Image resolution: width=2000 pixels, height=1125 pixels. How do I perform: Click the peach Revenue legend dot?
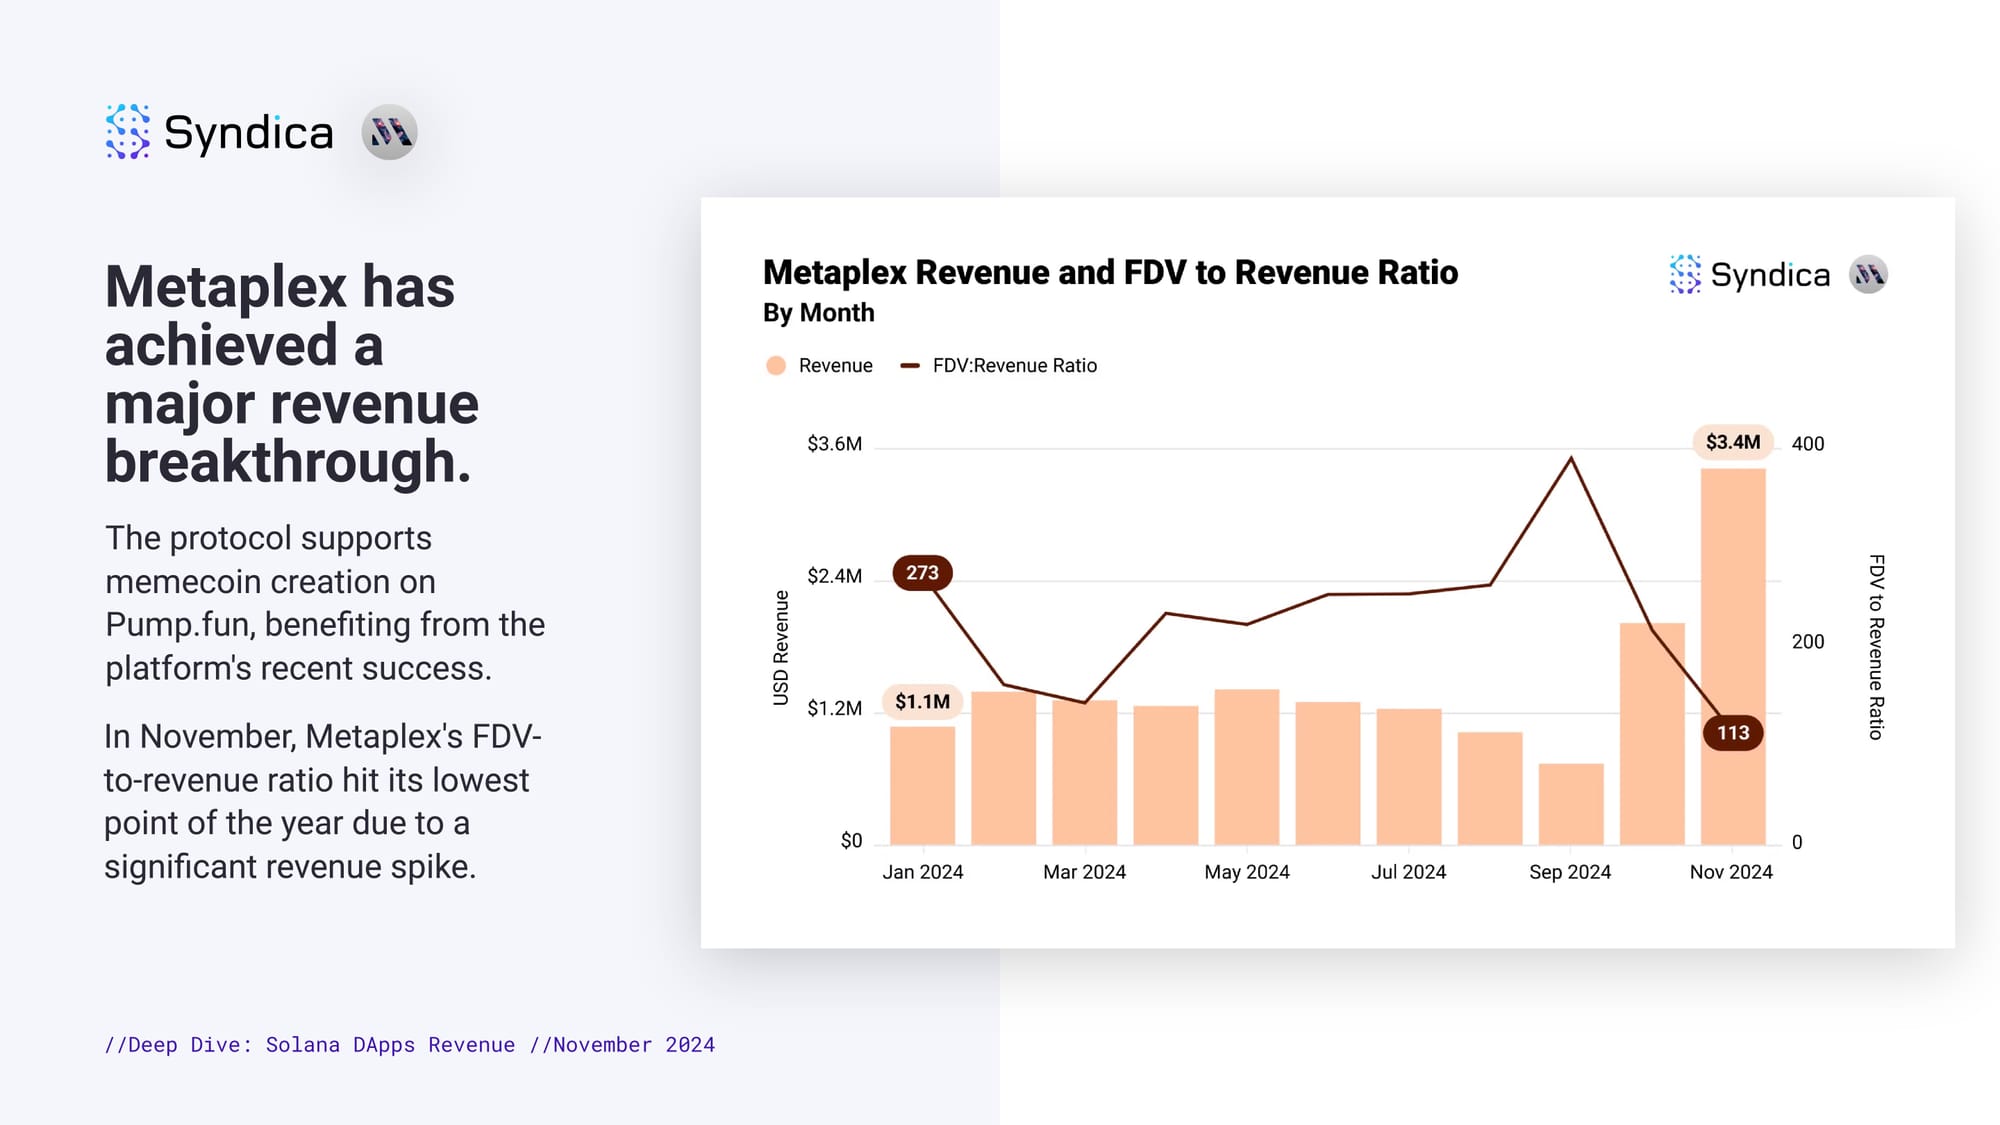coord(776,366)
